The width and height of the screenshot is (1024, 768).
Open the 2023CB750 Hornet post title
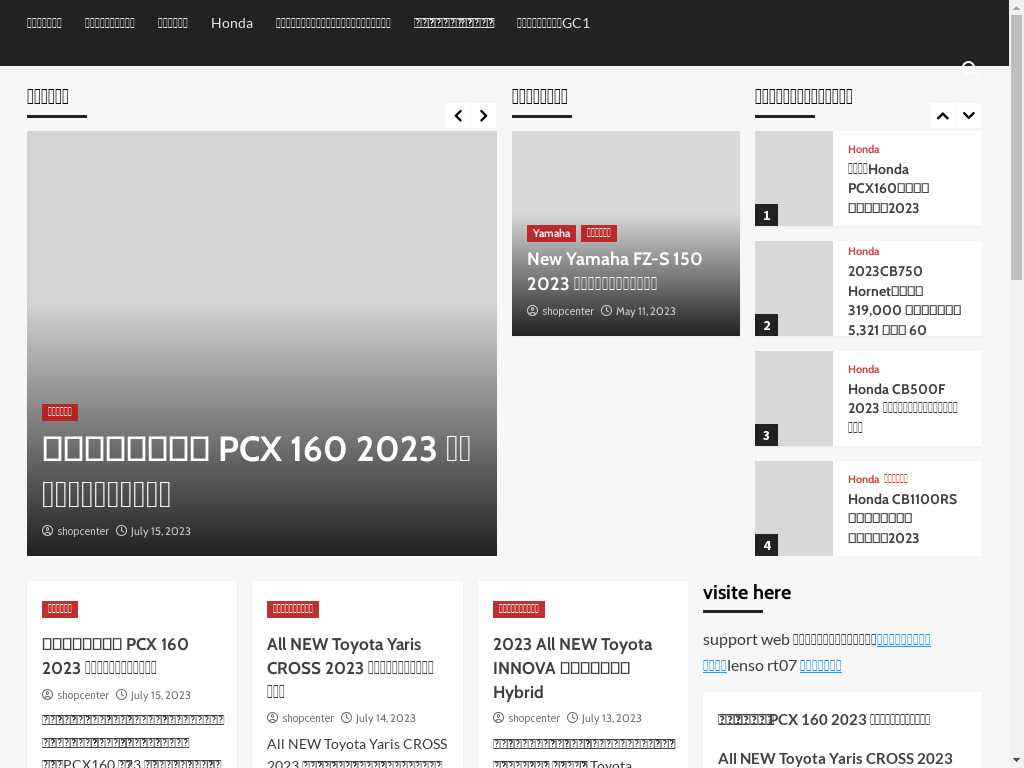pos(904,300)
